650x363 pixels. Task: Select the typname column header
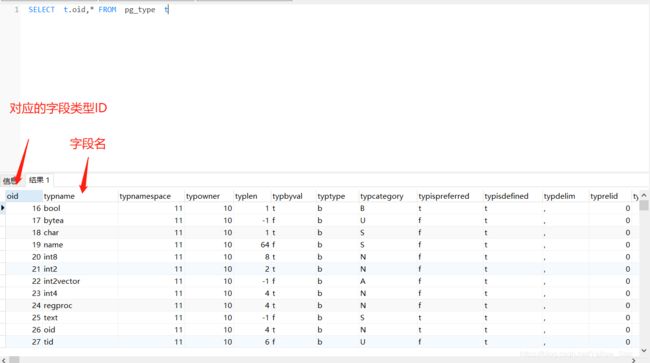tap(80, 196)
